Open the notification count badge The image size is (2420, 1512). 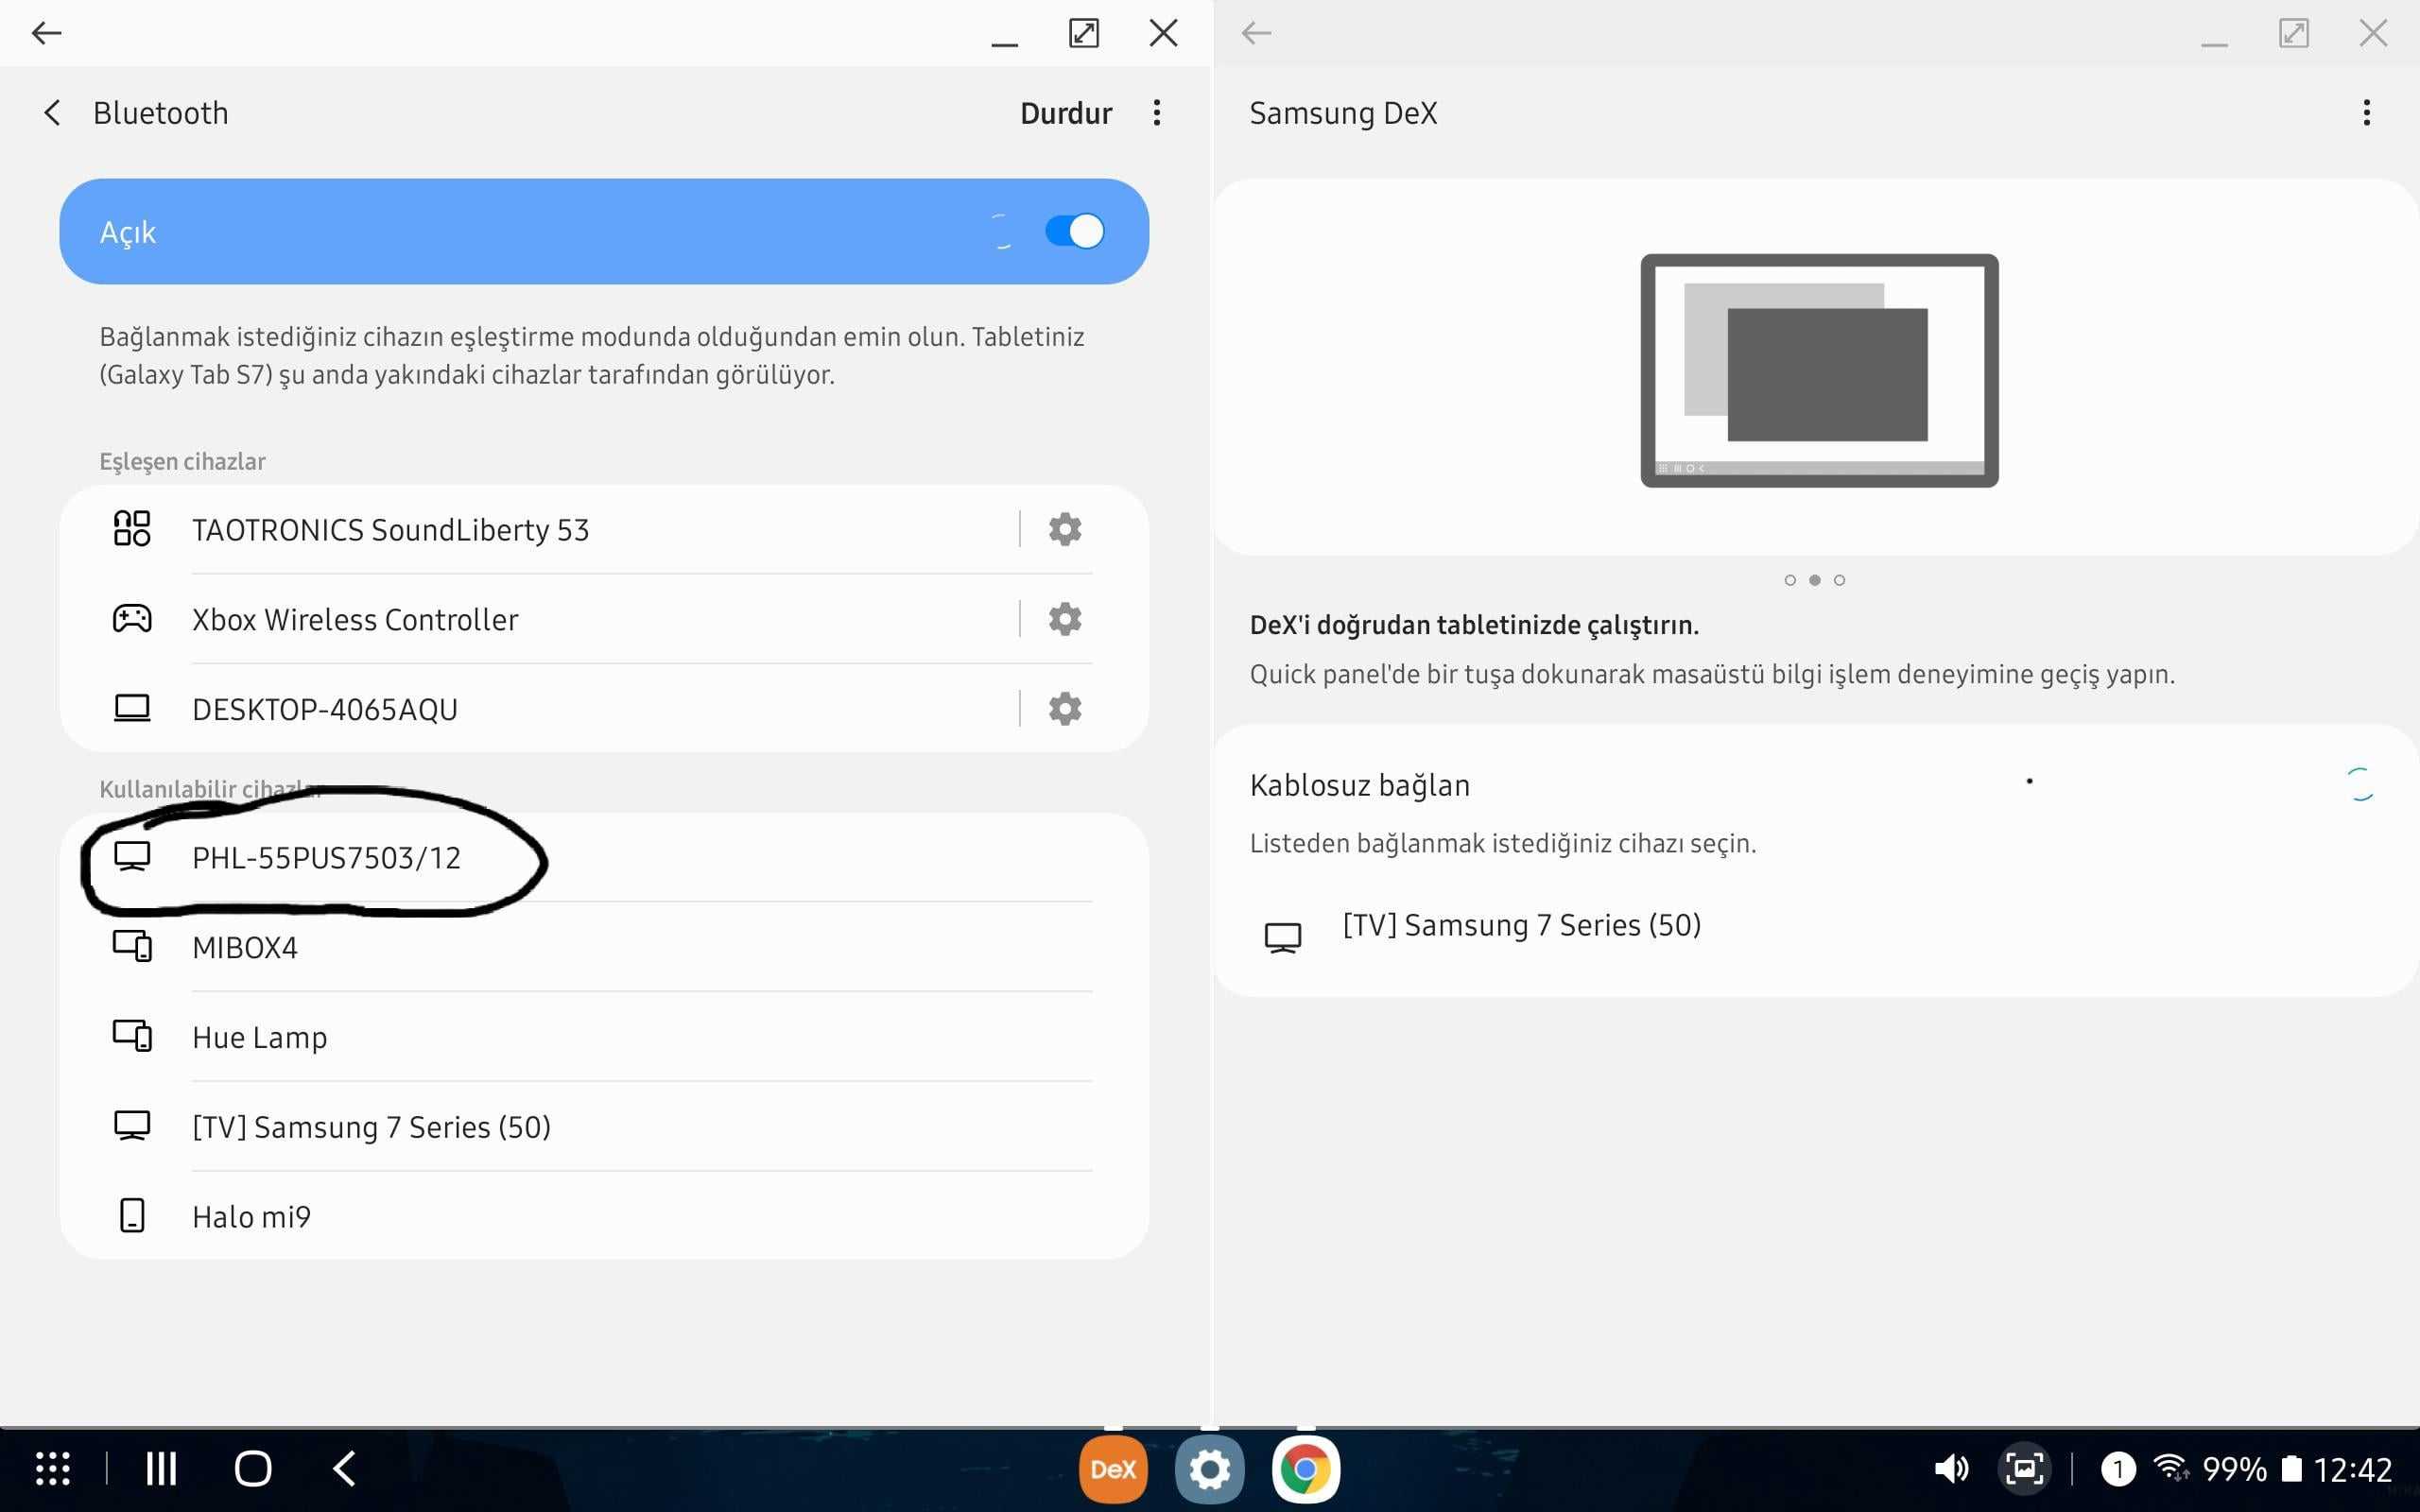click(x=2117, y=1469)
